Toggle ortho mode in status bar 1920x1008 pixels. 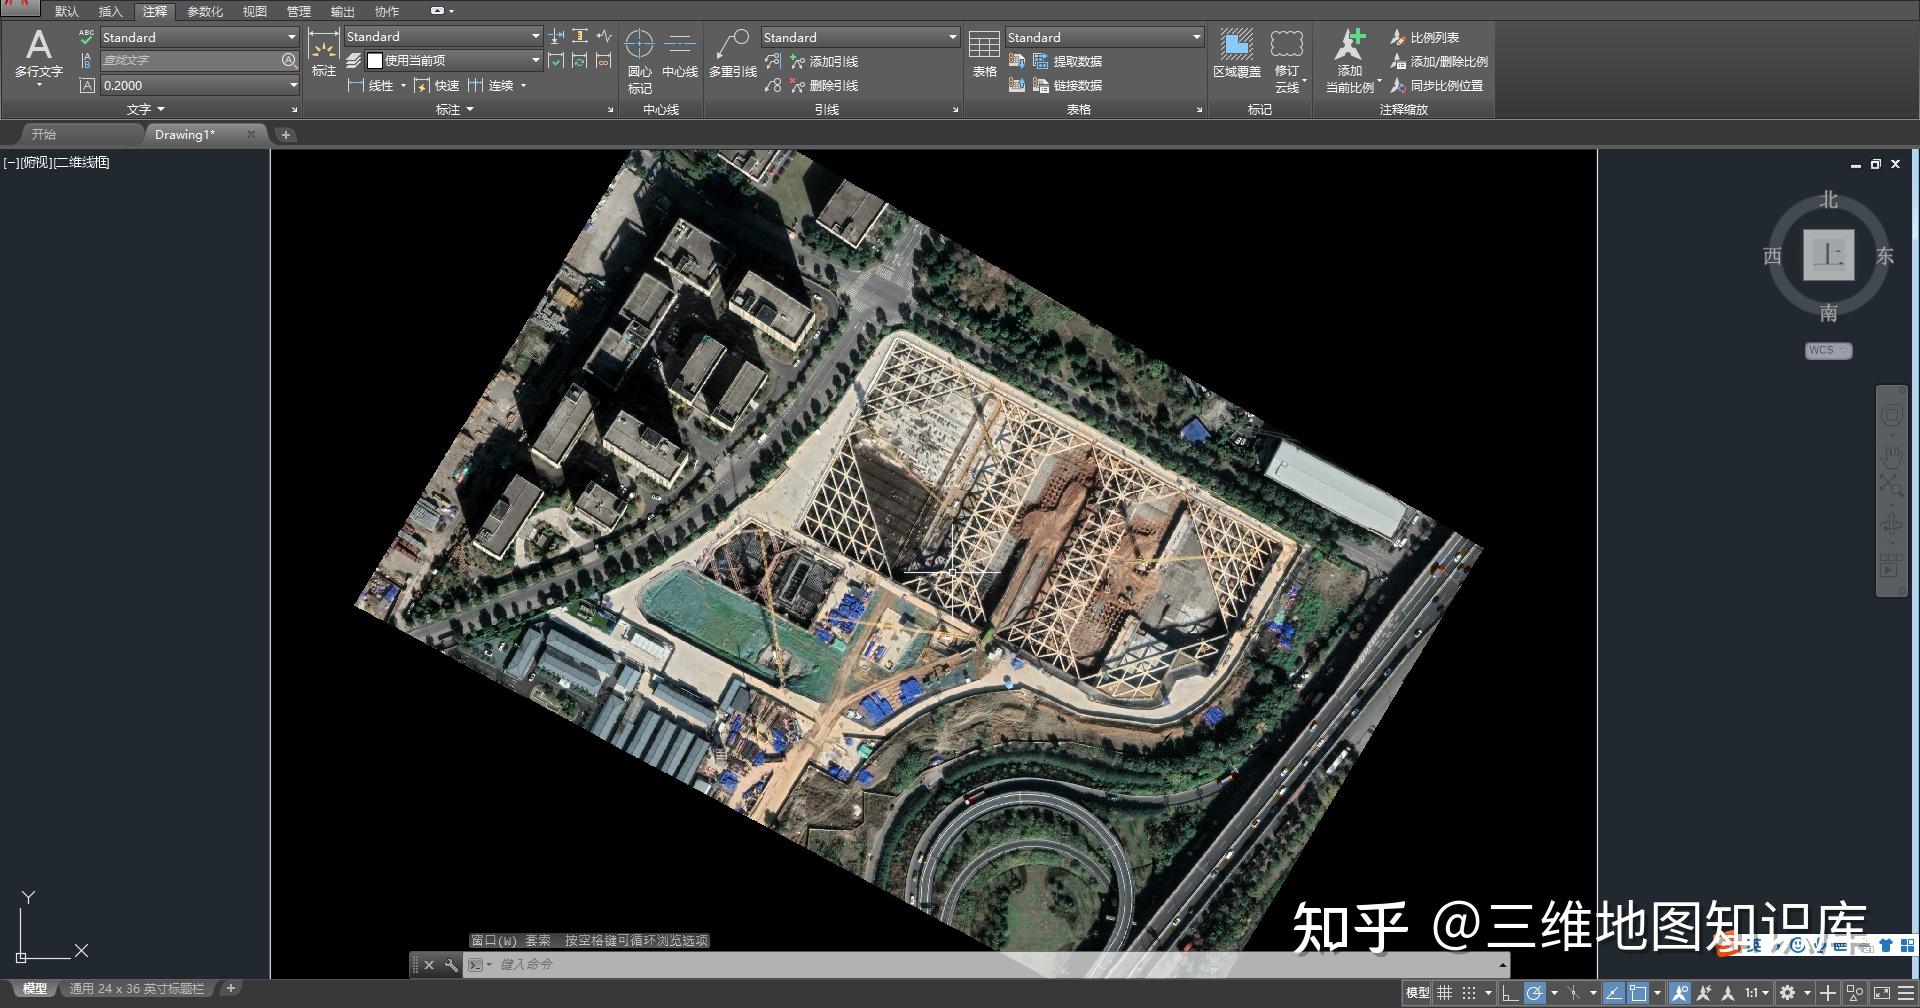point(1510,993)
